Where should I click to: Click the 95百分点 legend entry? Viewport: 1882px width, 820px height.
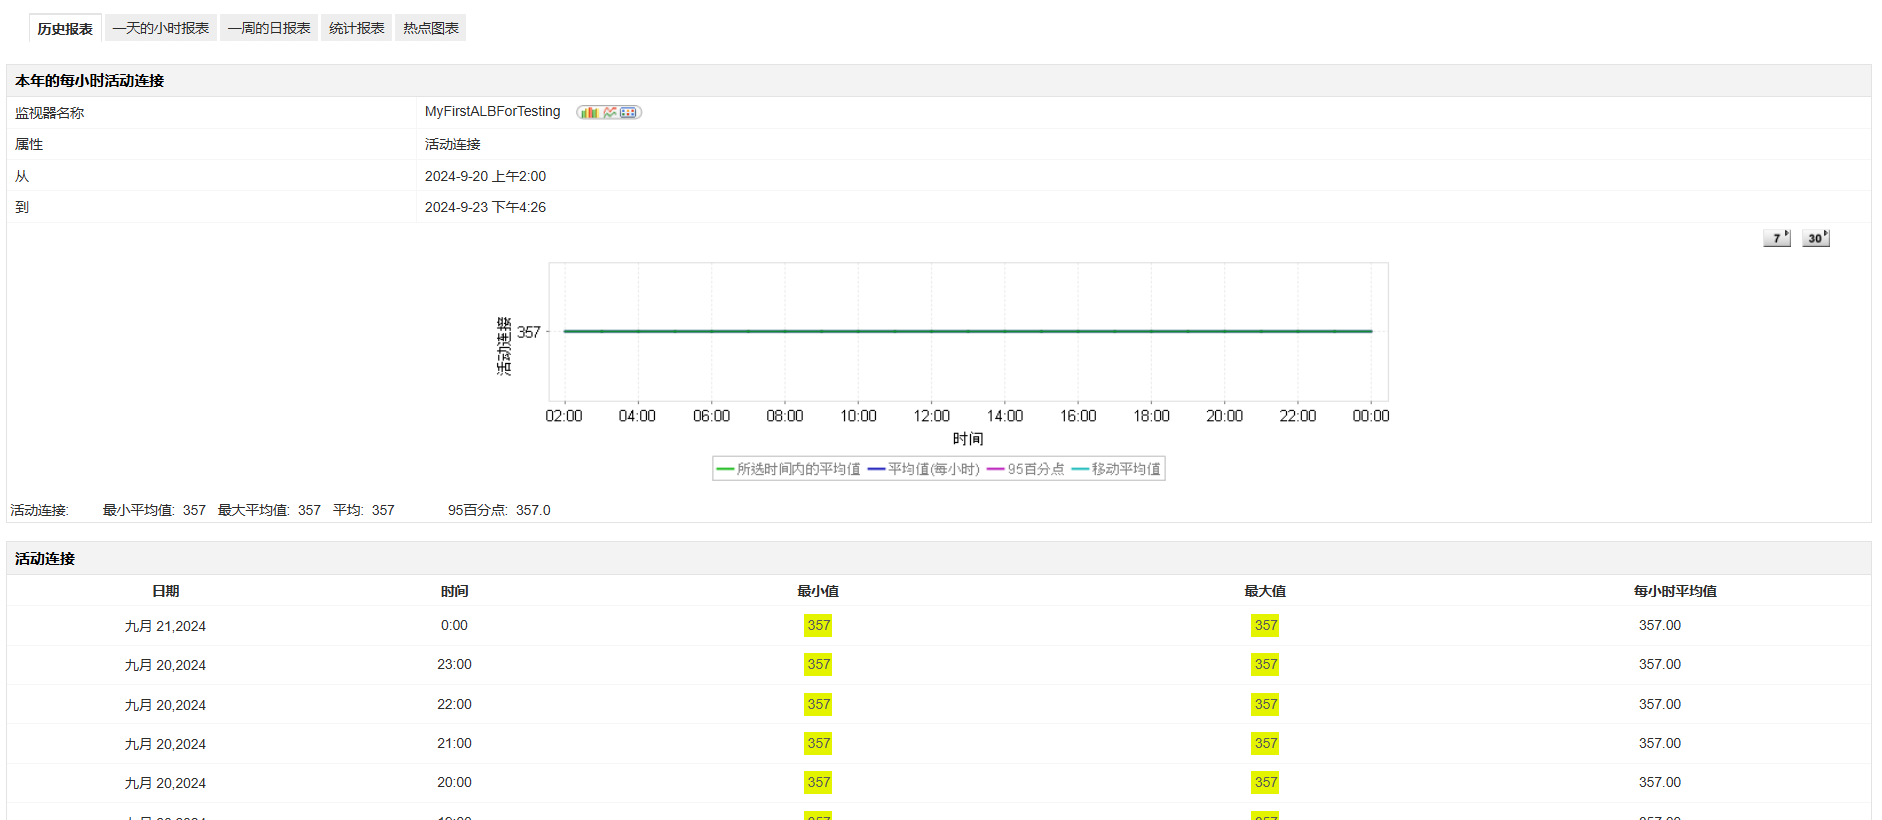pos(1026,469)
